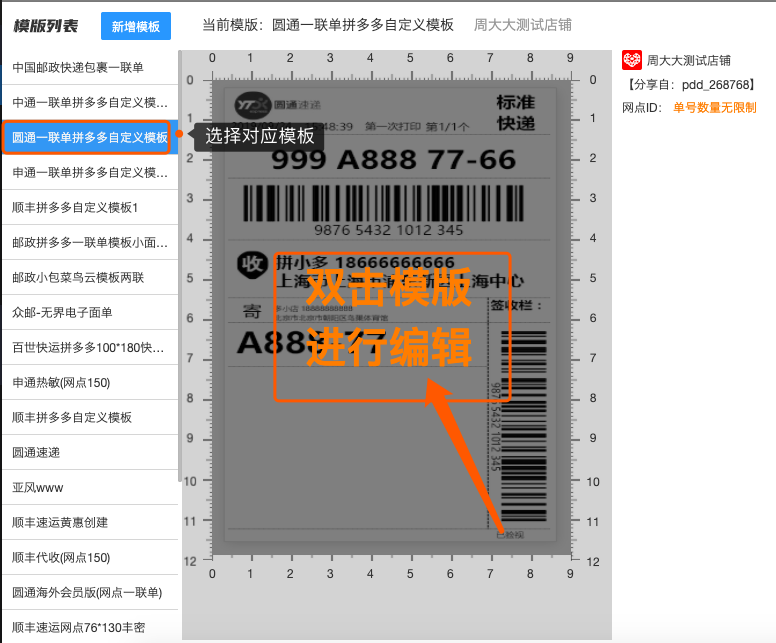Click the Pinduoduo store logo icon
This screenshot has height=643, width=776.
[x=631, y=60]
